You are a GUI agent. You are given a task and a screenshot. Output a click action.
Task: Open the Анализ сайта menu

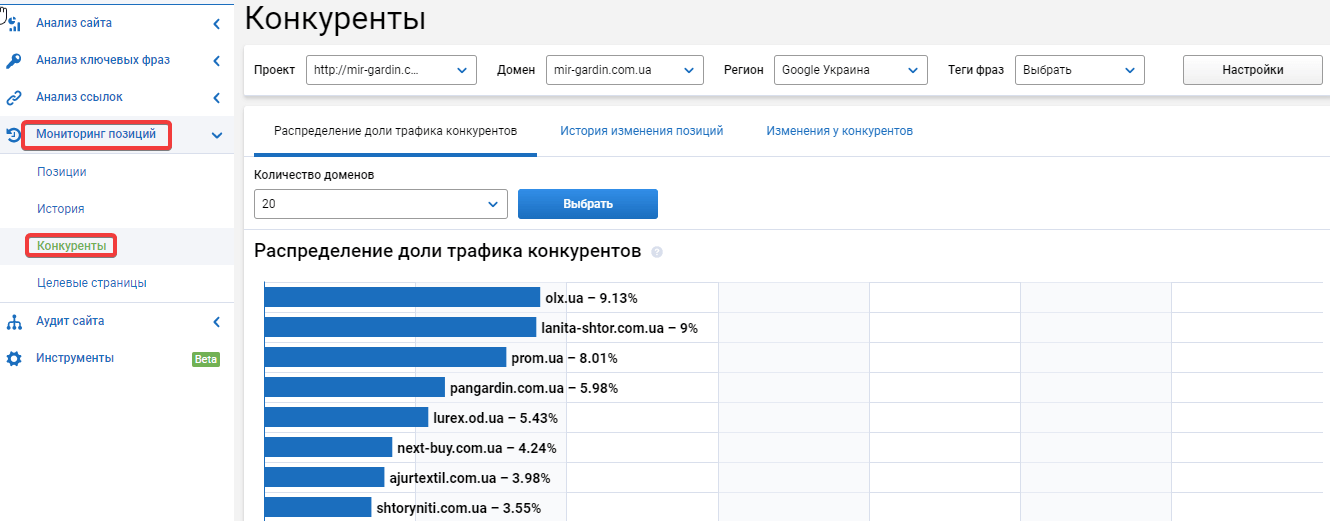(x=74, y=22)
